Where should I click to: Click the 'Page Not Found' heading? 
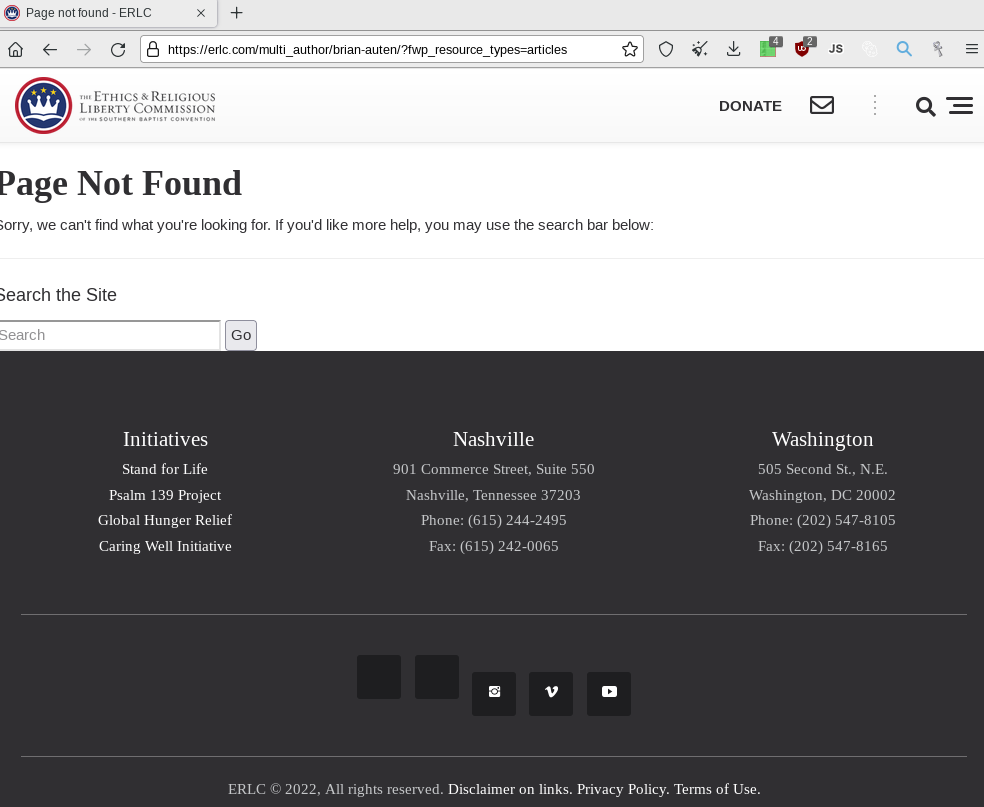pos(120,184)
